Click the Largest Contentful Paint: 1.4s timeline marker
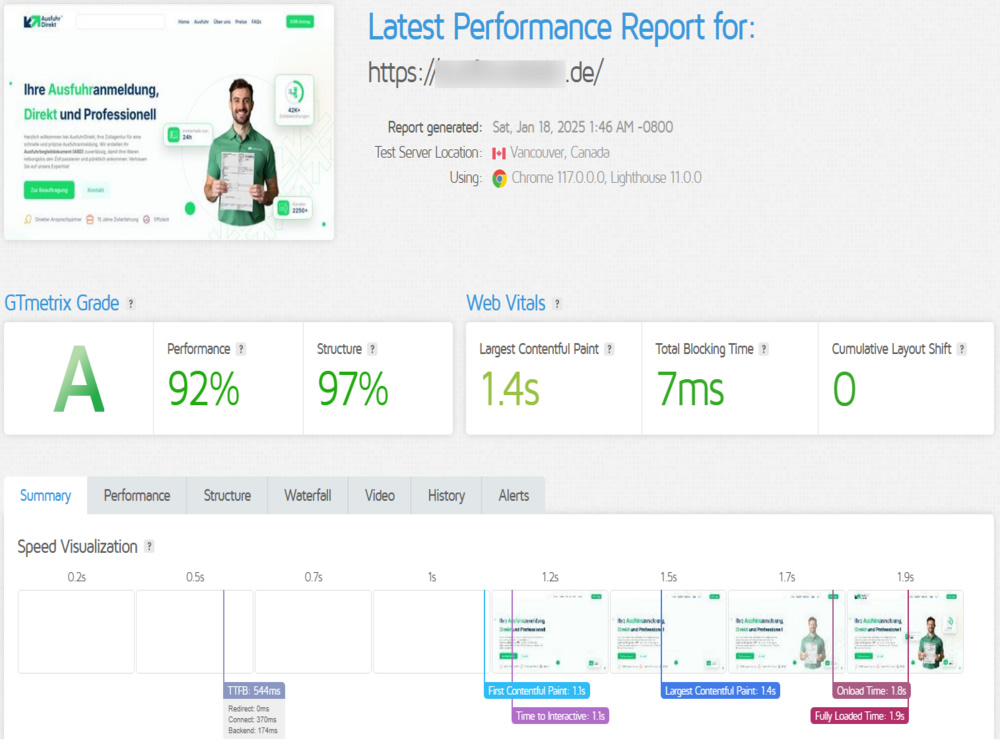1000x750 pixels. pyautogui.click(x=720, y=691)
